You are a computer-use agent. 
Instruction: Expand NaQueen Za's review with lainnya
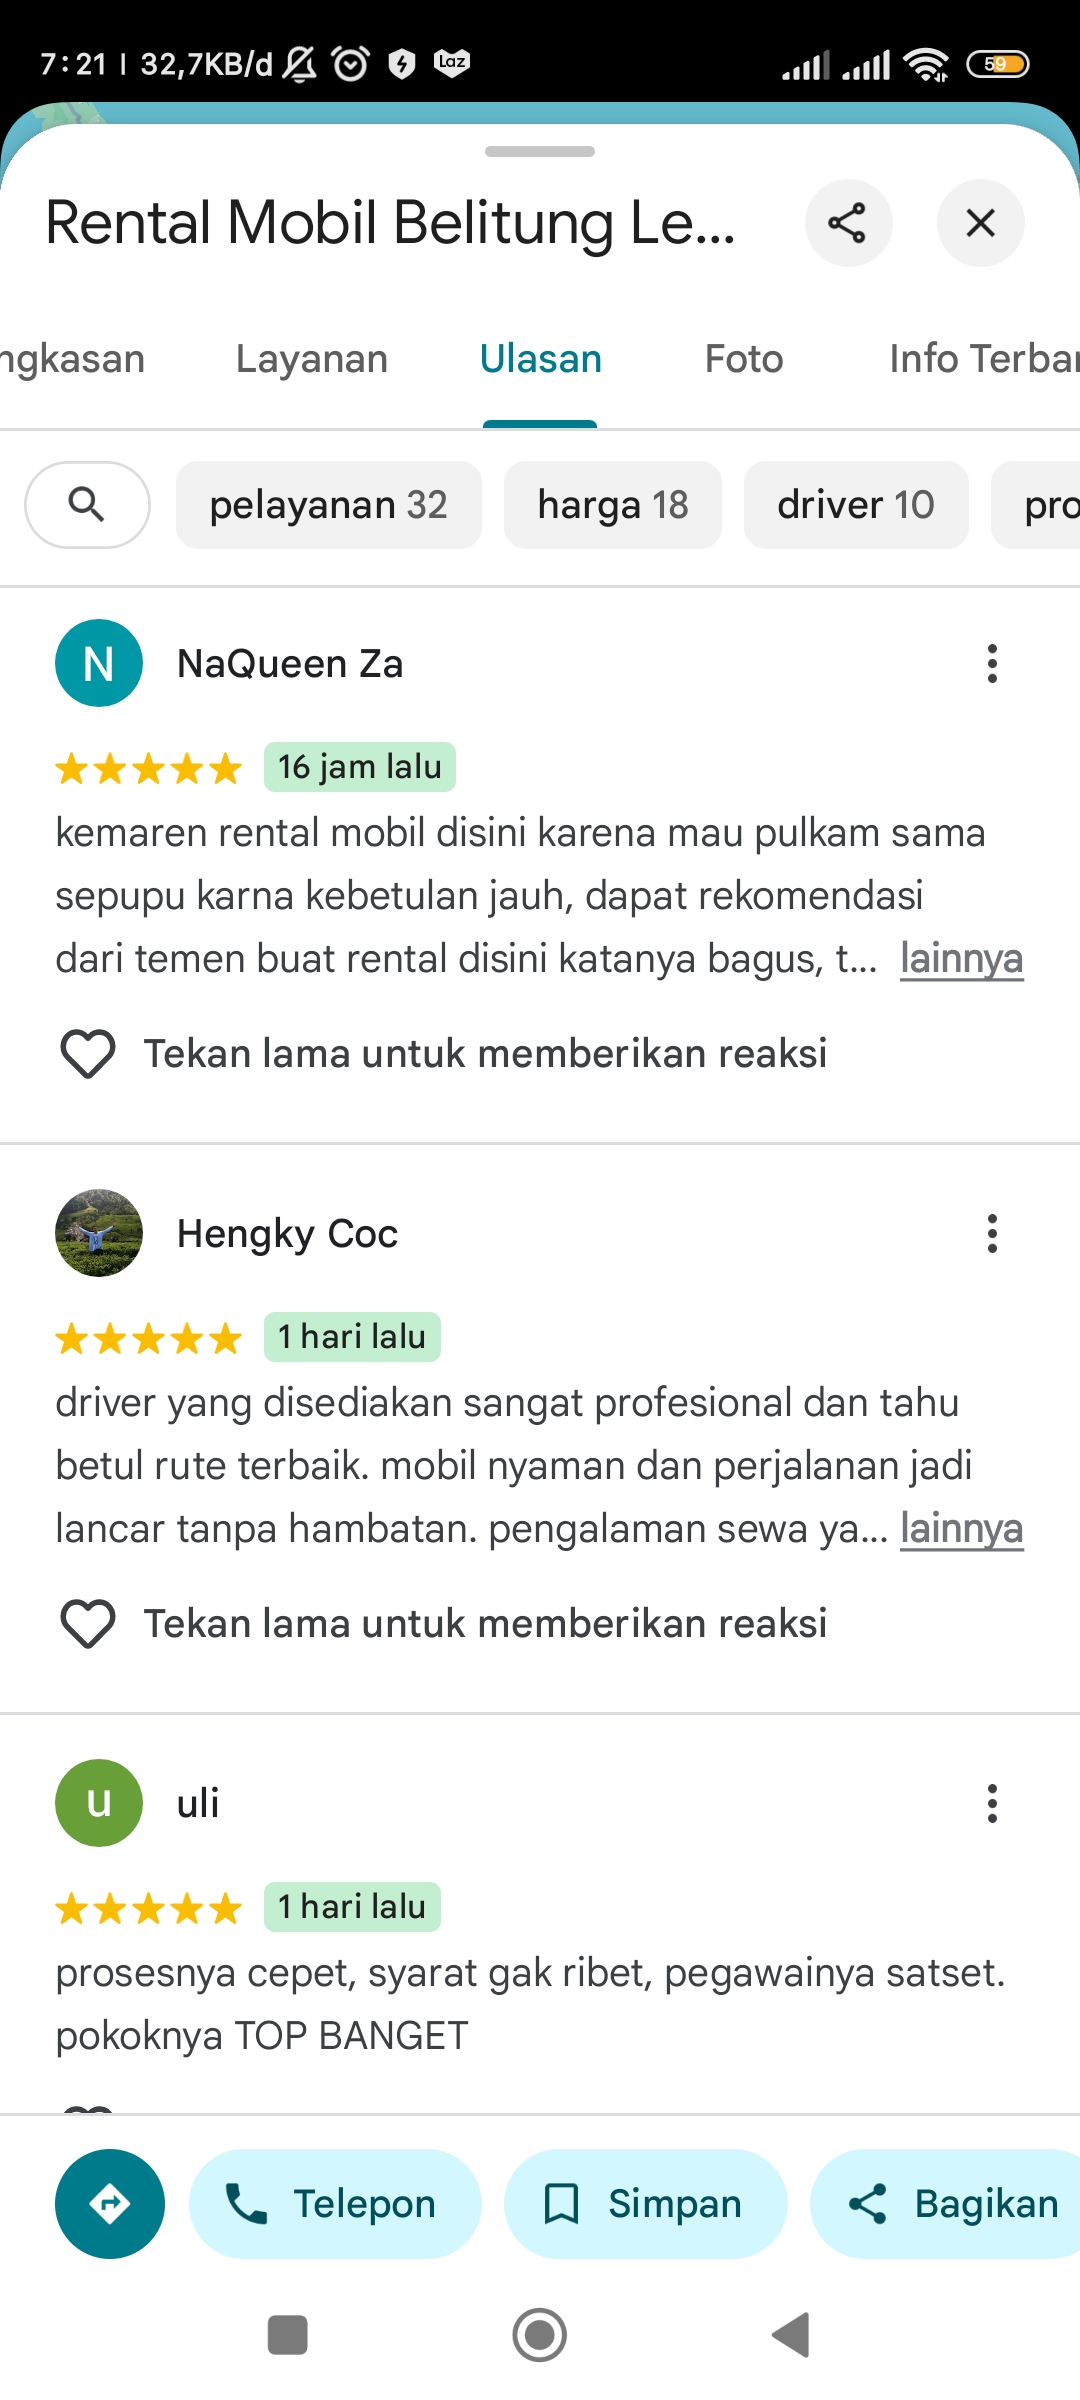click(962, 959)
